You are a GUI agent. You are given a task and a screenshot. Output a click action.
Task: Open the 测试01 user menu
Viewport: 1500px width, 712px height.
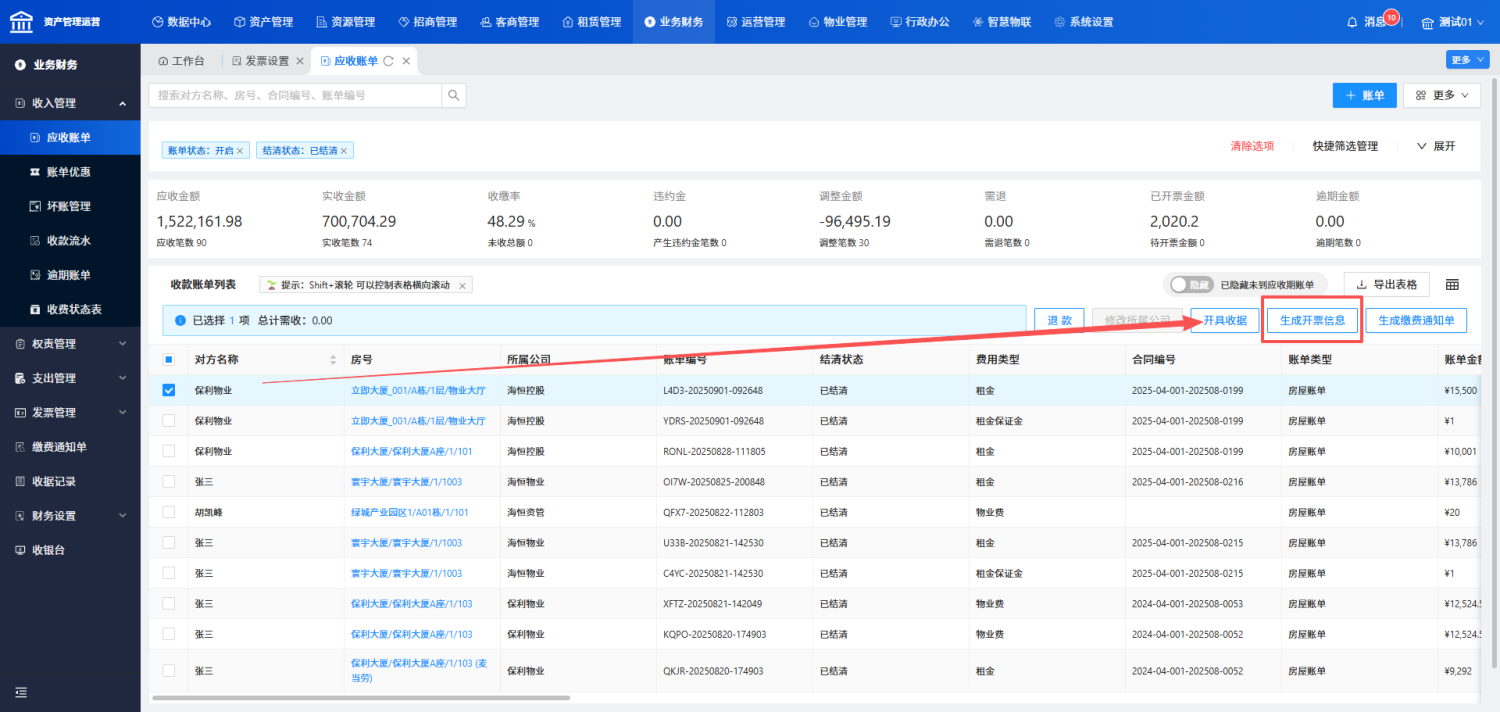(x=1455, y=22)
